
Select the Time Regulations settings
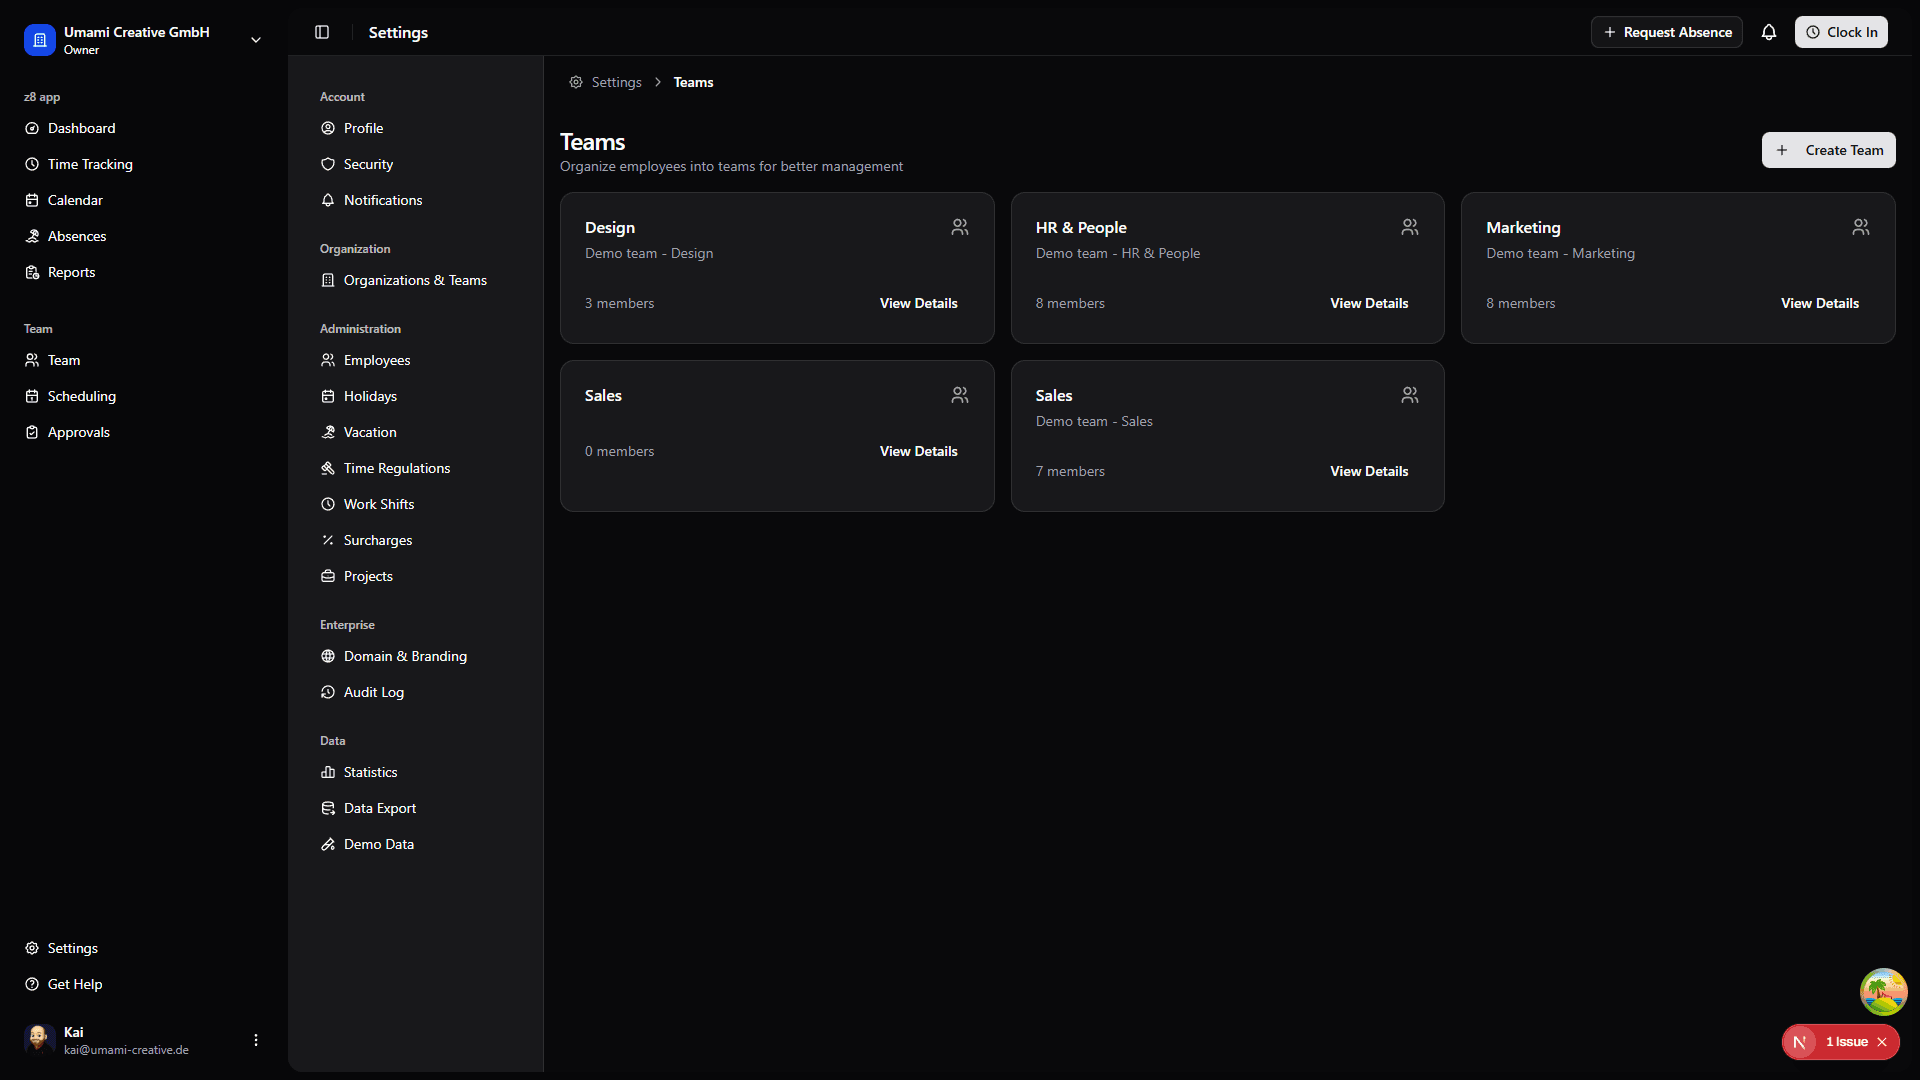click(x=396, y=468)
